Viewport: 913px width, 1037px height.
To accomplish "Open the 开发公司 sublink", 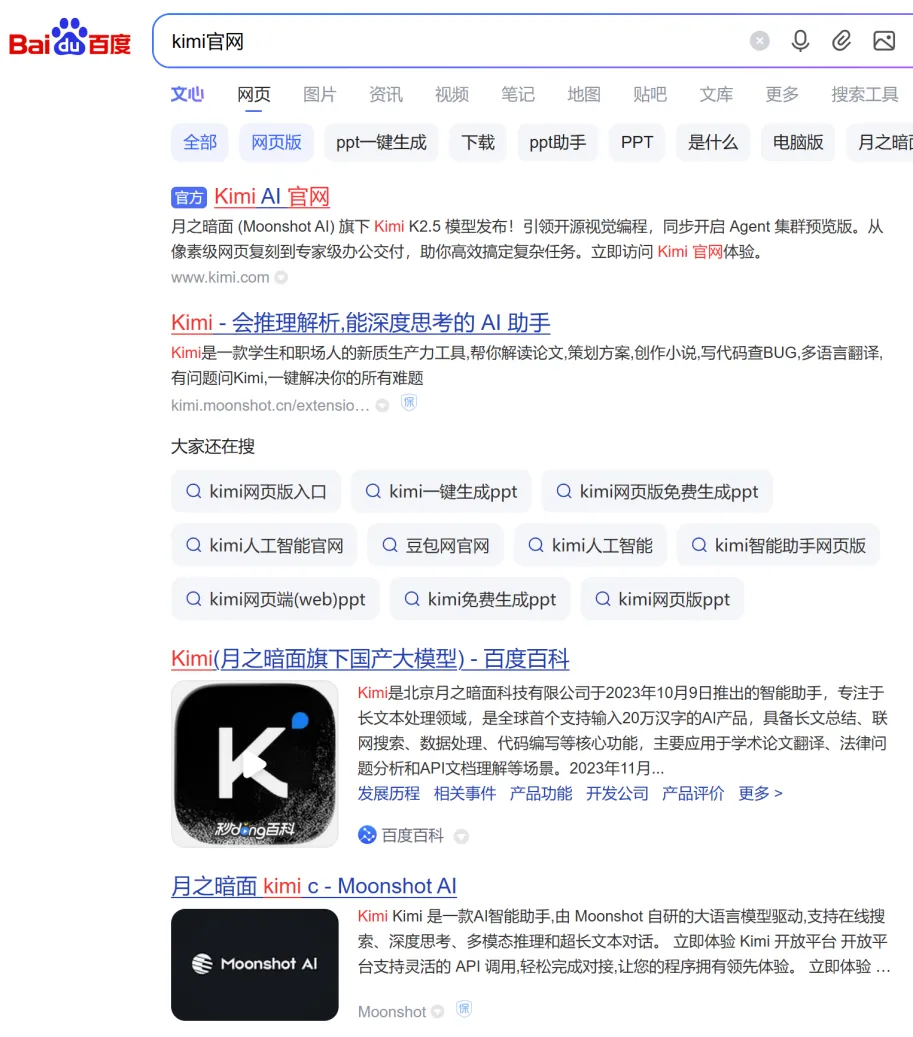I will coord(617,793).
